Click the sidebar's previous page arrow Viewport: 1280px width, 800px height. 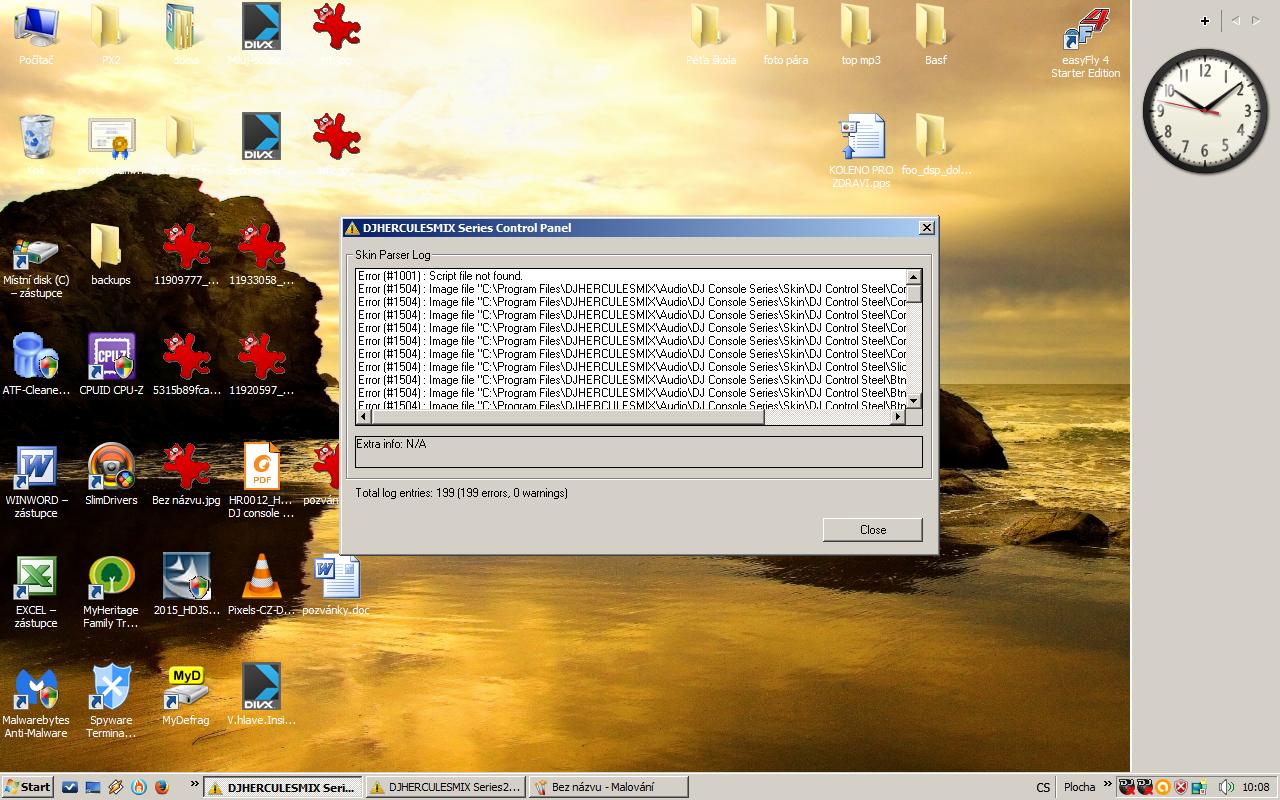tap(1236, 20)
